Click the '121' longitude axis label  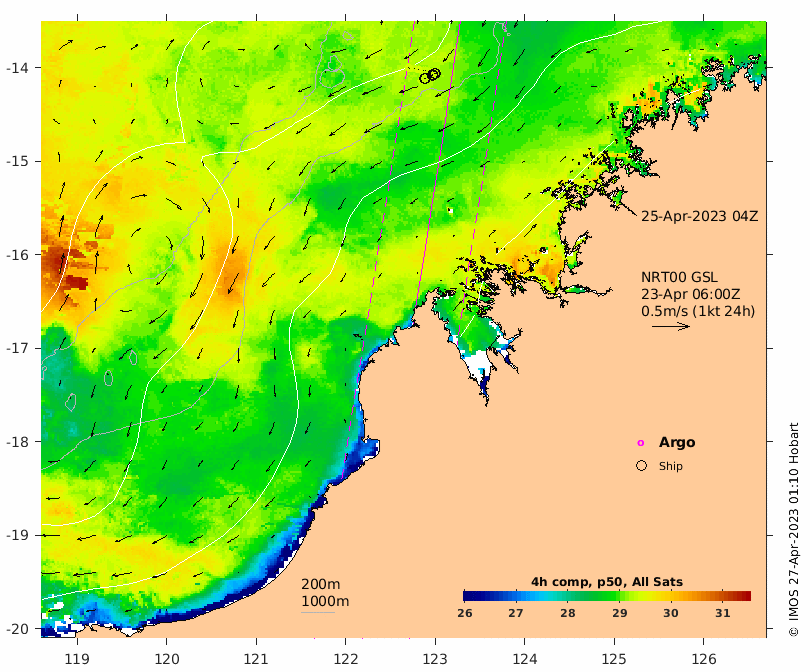(x=256, y=659)
